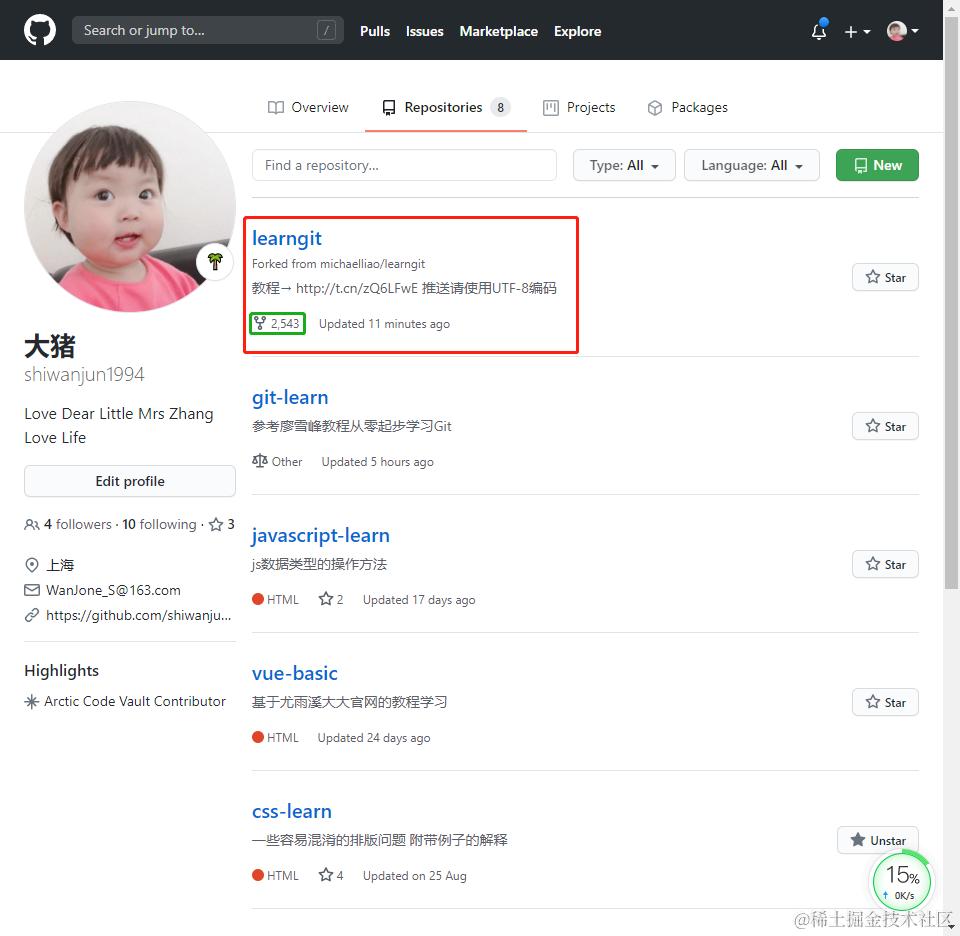The width and height of the screenshot is (960, 936).
Task: Click the Find a repository input
Action: pos(404,165)
